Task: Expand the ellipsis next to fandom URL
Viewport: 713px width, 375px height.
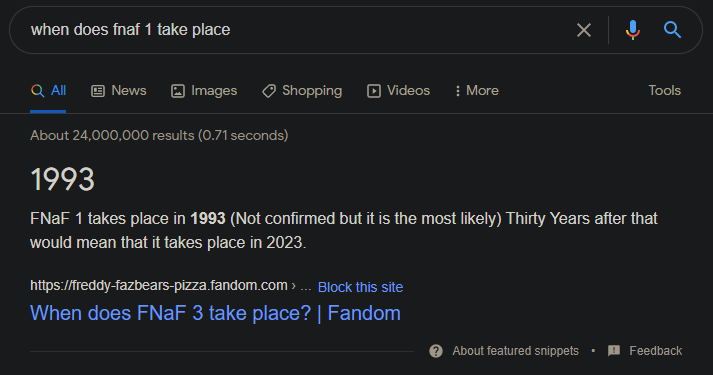Action: (306, 286)
